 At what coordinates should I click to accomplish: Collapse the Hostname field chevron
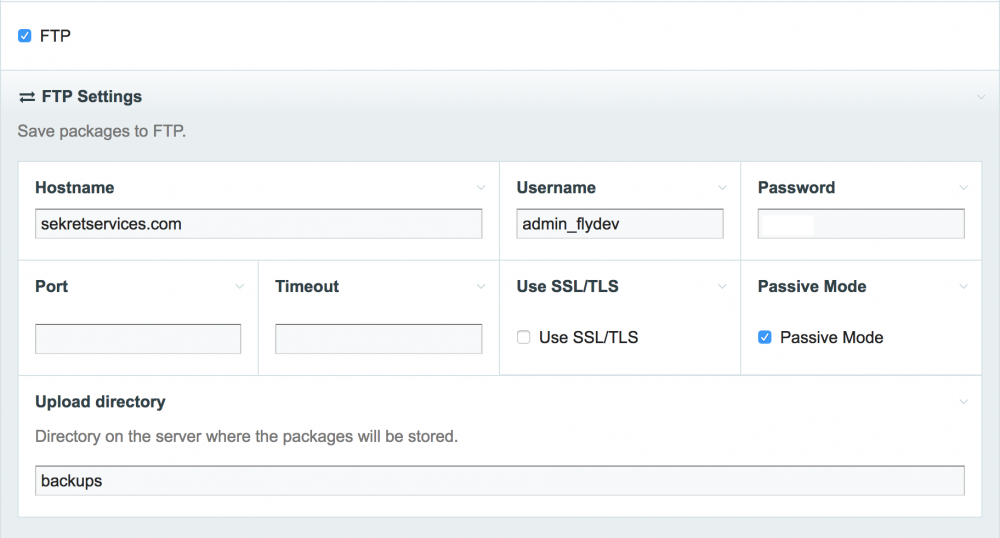(481, 188)
